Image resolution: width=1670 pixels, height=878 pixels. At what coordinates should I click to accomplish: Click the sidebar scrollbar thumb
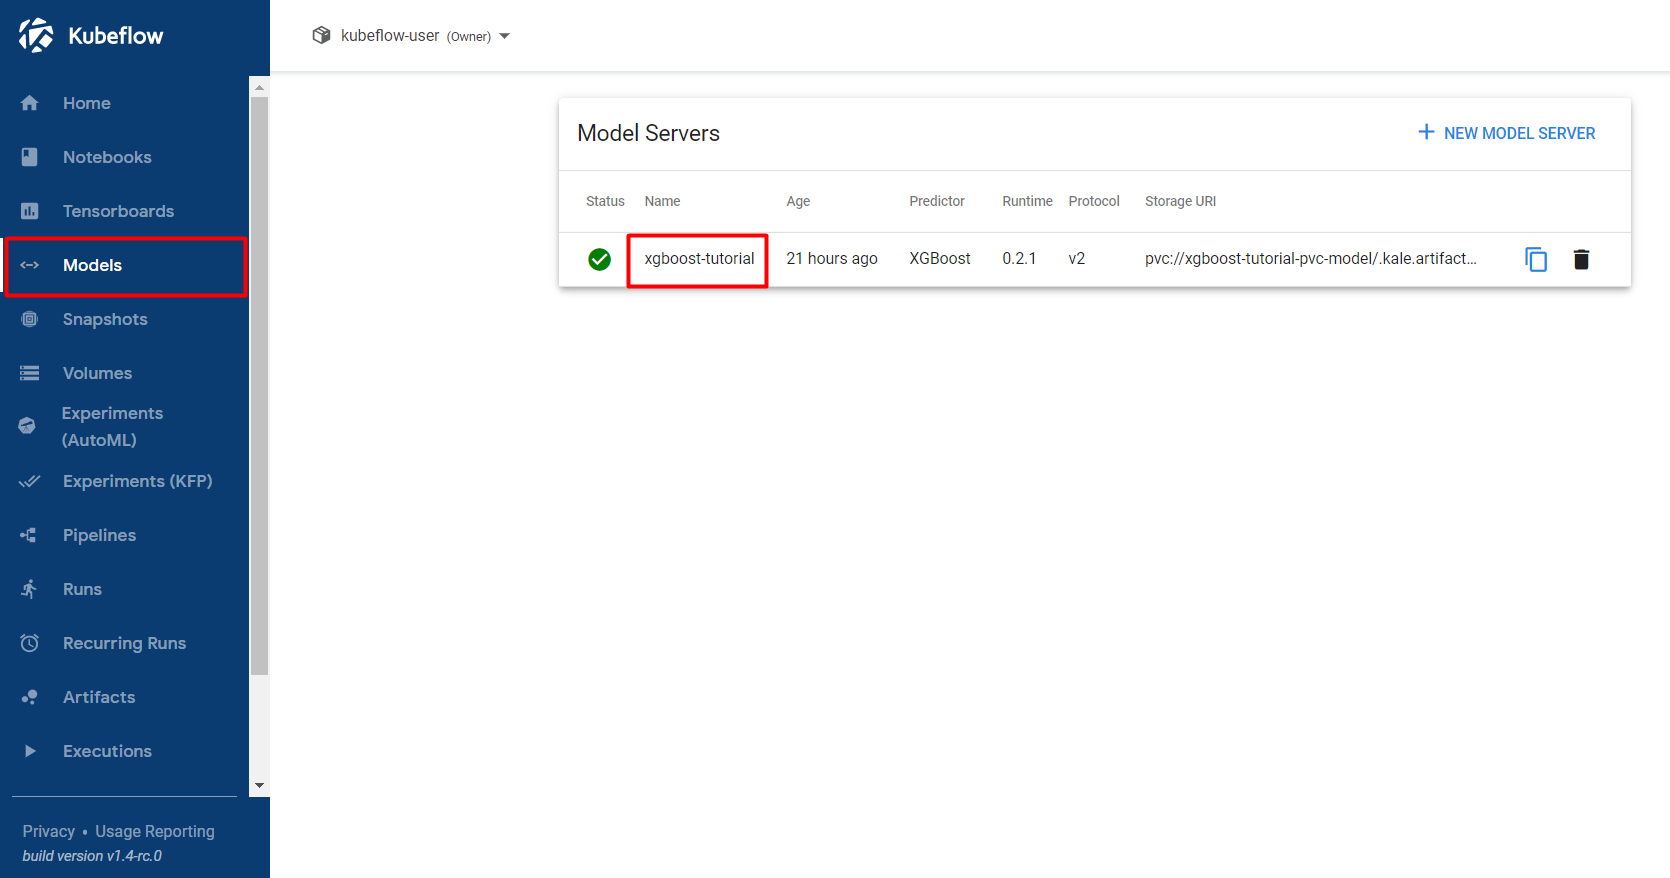(x=259, y=386)
